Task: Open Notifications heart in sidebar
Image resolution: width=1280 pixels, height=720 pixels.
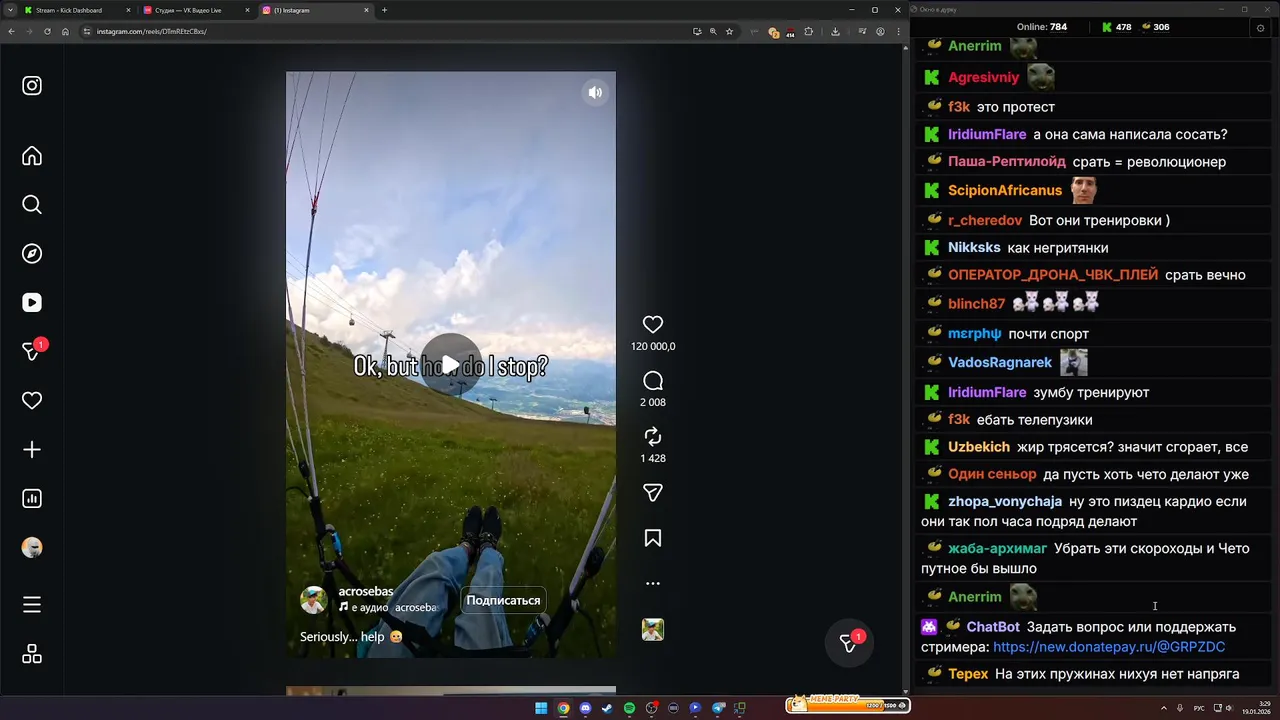Action: 32,401
